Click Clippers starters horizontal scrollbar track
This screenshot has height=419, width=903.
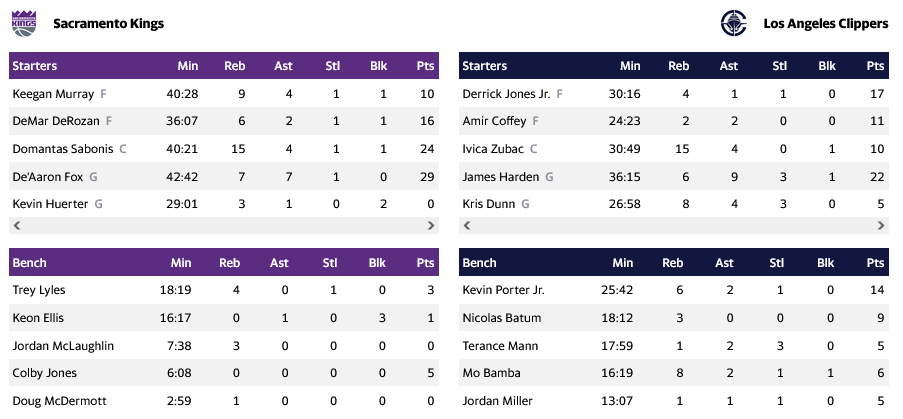673,226
